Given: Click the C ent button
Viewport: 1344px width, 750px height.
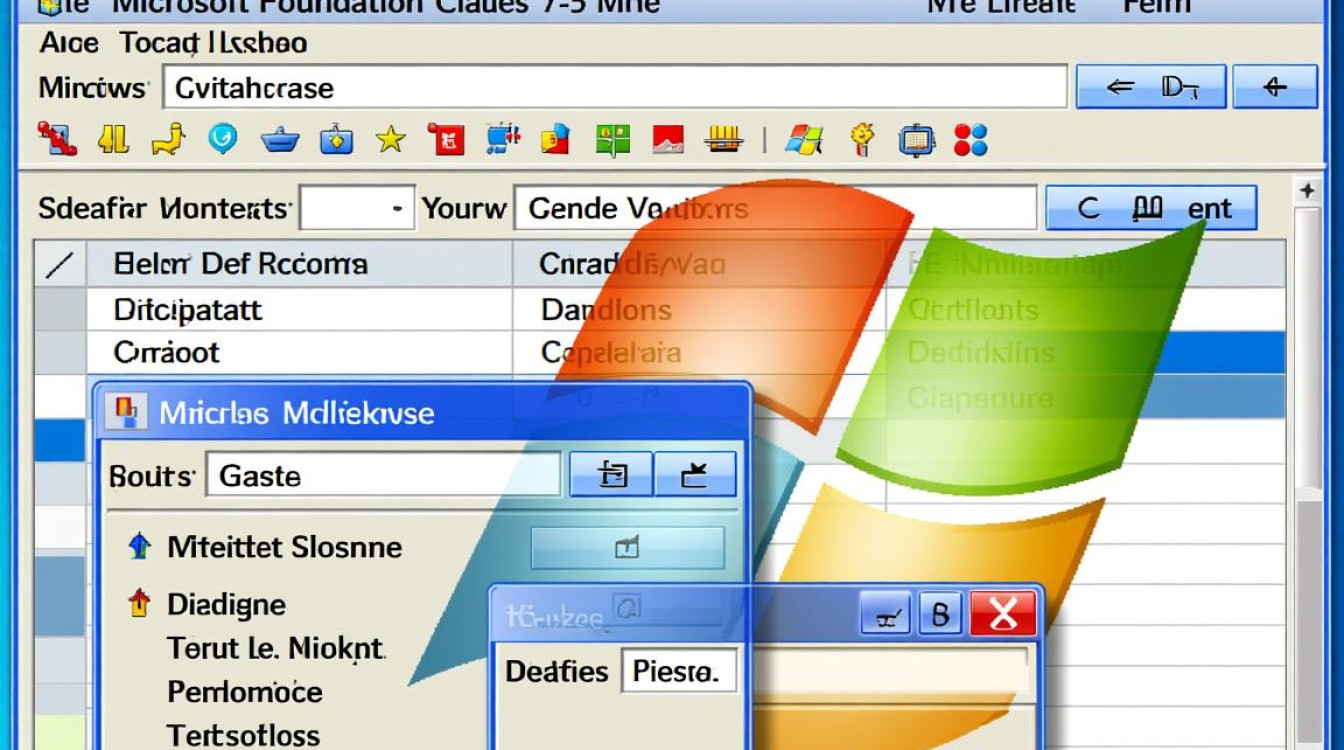Looking at the screenshot, I should pos(1151,208).
